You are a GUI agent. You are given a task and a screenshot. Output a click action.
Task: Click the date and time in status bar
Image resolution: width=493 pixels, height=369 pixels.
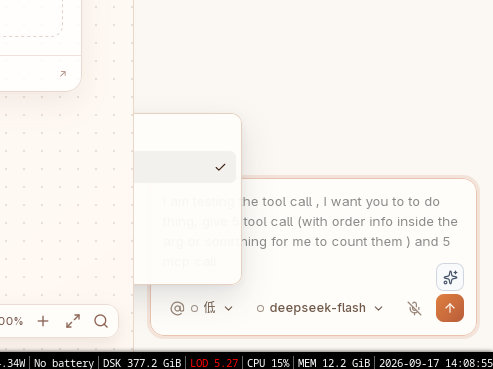click(x=435, y=363)
